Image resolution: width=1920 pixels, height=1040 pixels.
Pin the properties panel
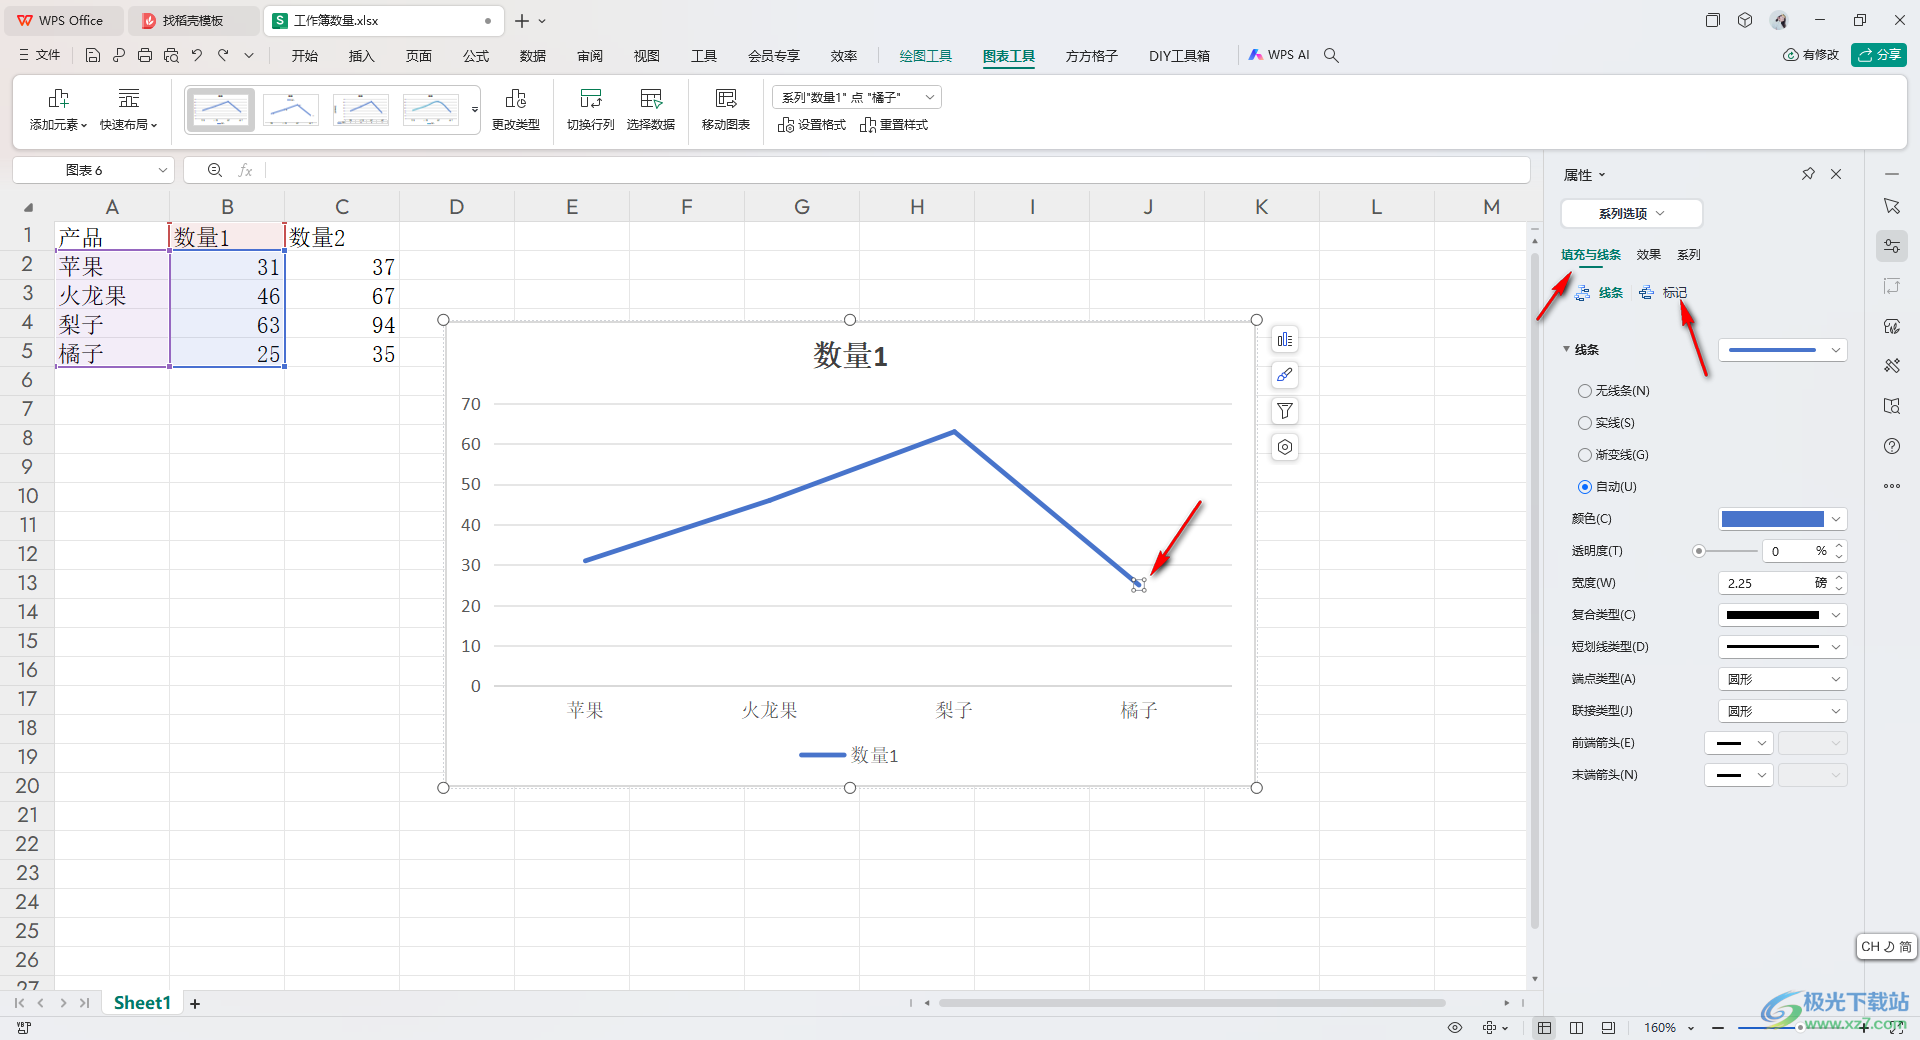1808,174
